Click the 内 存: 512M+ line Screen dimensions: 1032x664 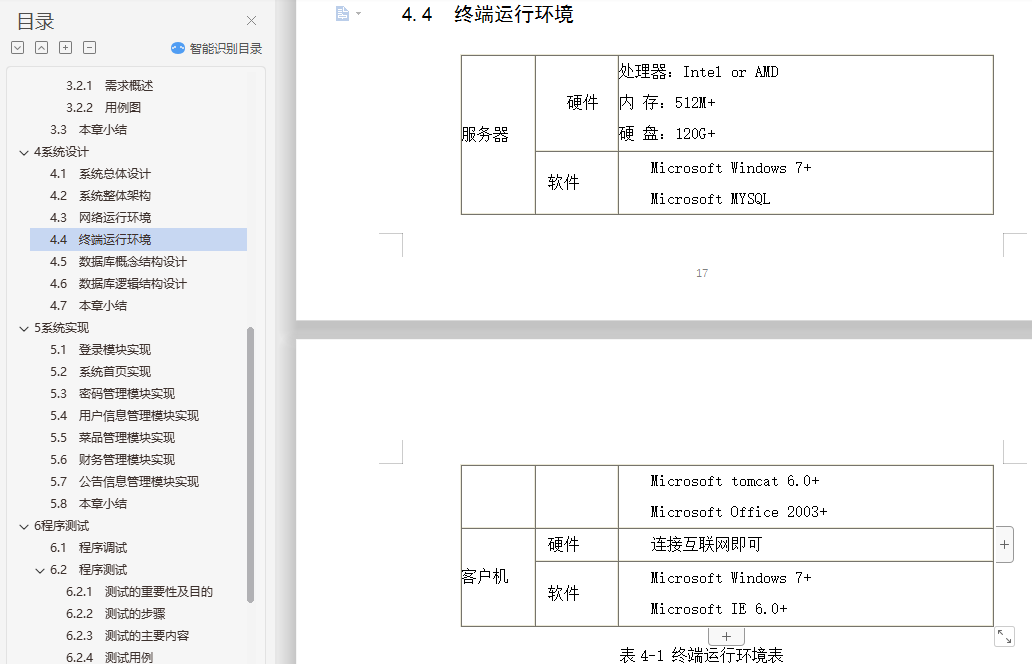pyautogui.click(x=667, y=103)
